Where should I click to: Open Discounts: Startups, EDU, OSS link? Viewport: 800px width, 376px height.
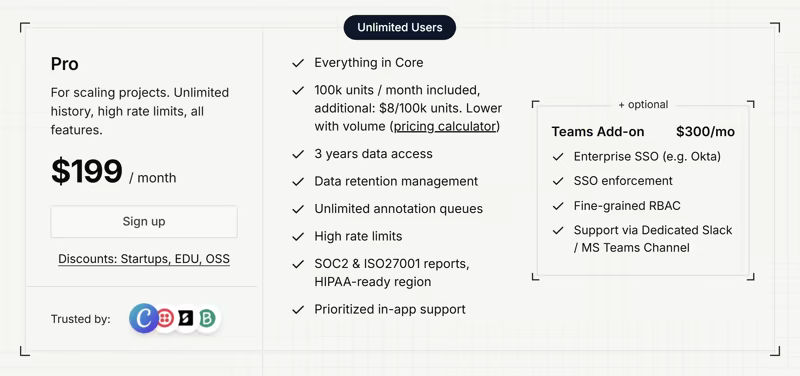pyautogui.click(x=144, y=259)
